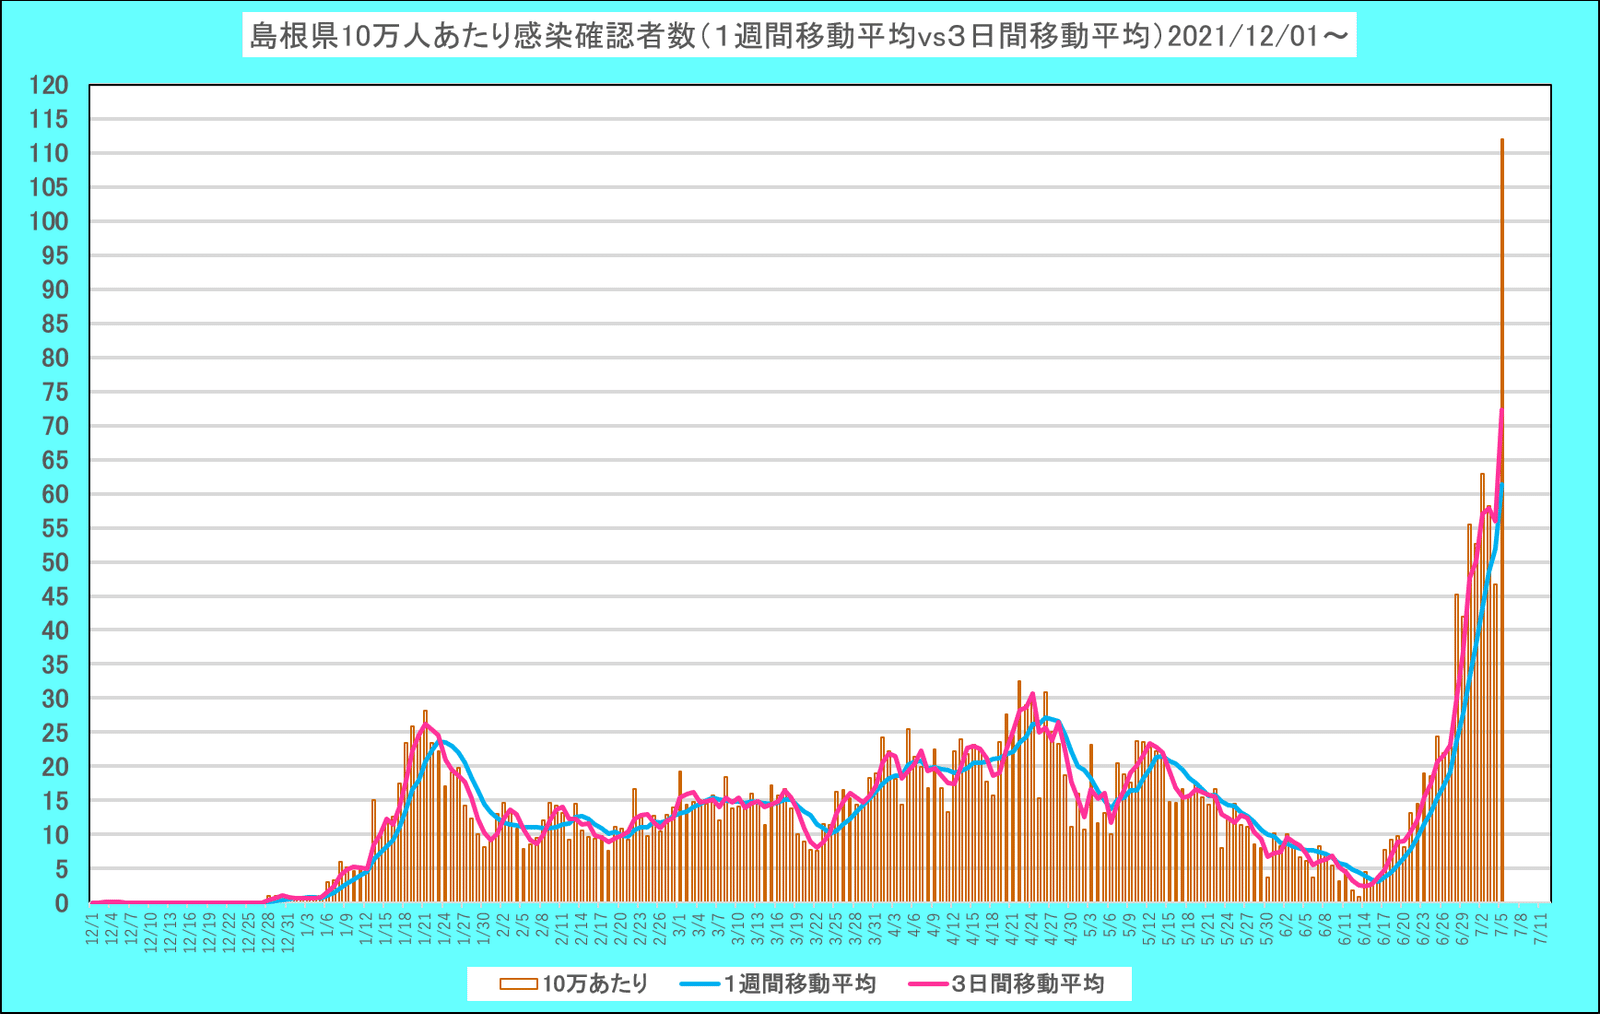Click the y-axis label 120
1600x1014 pixels.
(49, 85)
